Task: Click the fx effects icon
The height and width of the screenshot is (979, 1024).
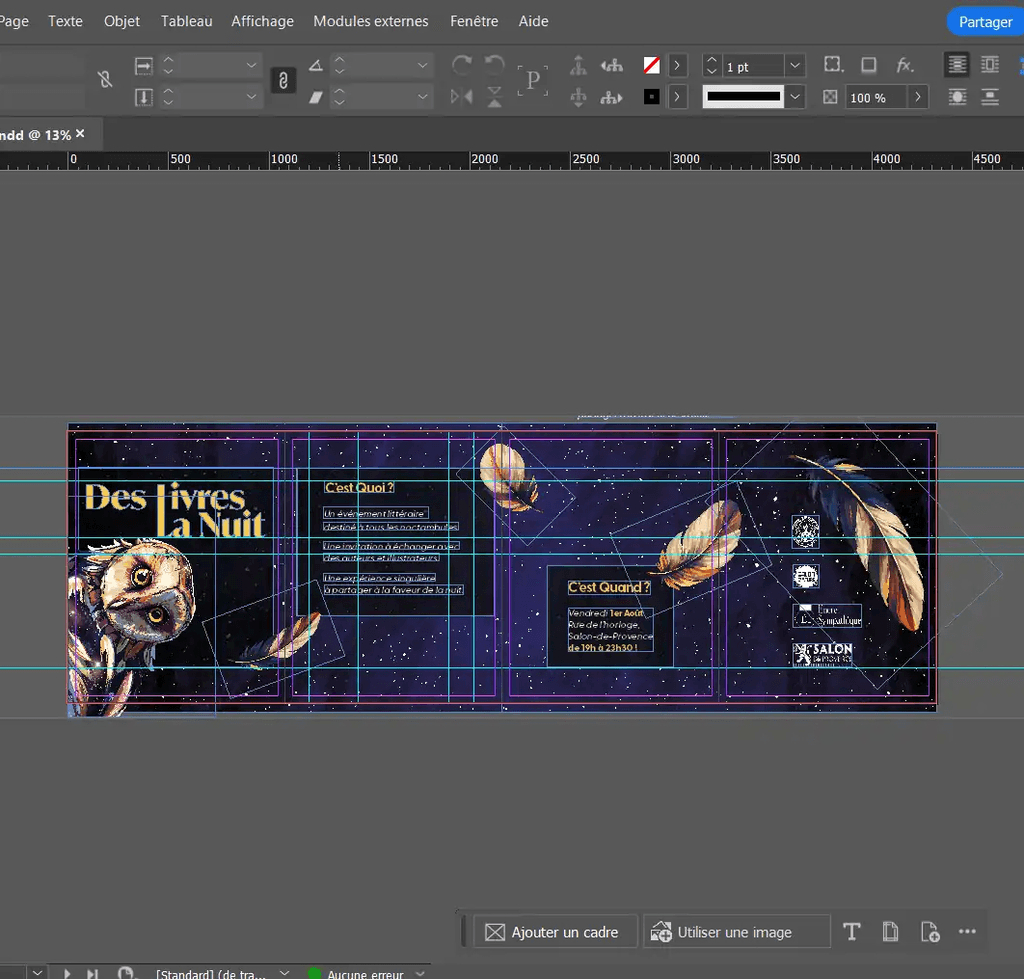Action: (905, 65)
